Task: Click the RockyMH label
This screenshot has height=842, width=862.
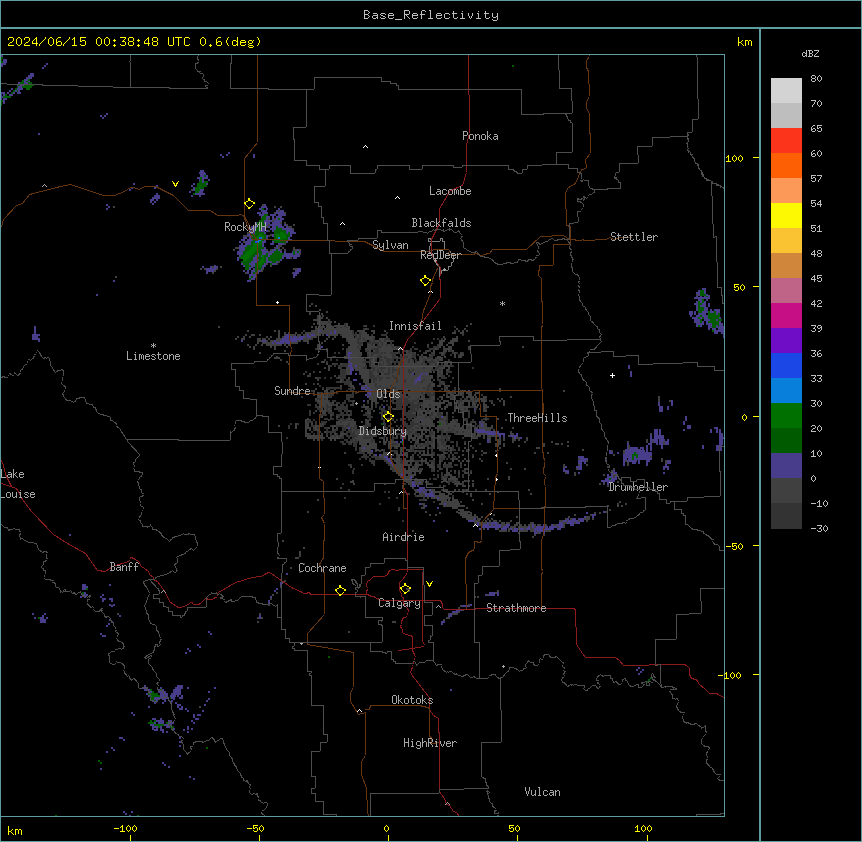Action: 245,227
